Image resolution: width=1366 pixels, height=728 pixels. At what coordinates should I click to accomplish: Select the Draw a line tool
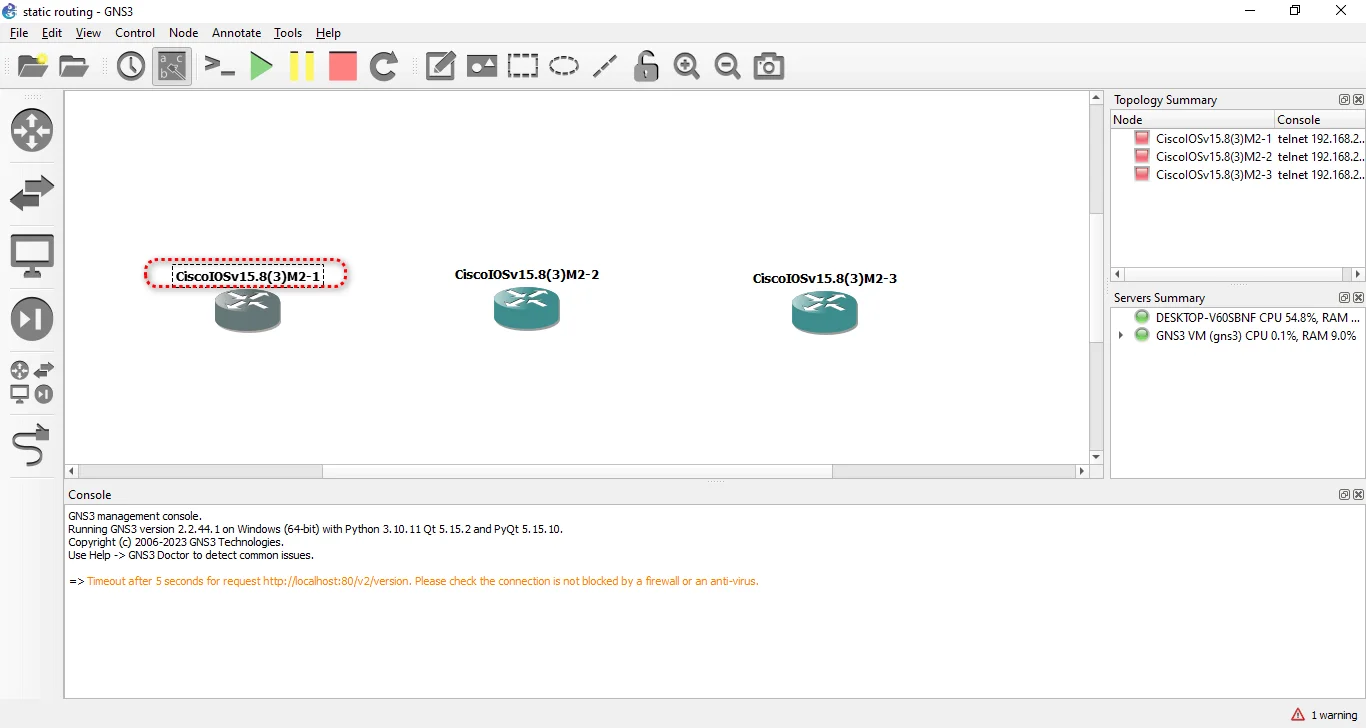(605, 67)
